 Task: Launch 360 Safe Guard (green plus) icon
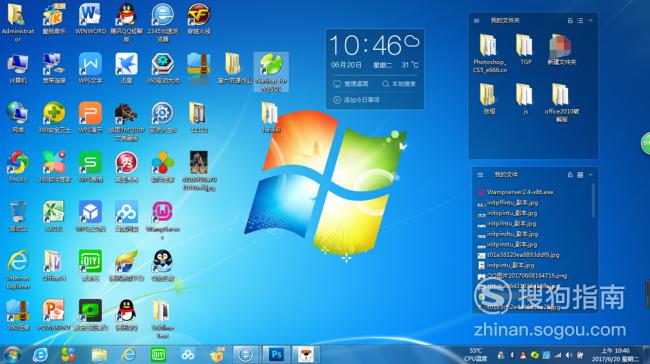[54, 117]
